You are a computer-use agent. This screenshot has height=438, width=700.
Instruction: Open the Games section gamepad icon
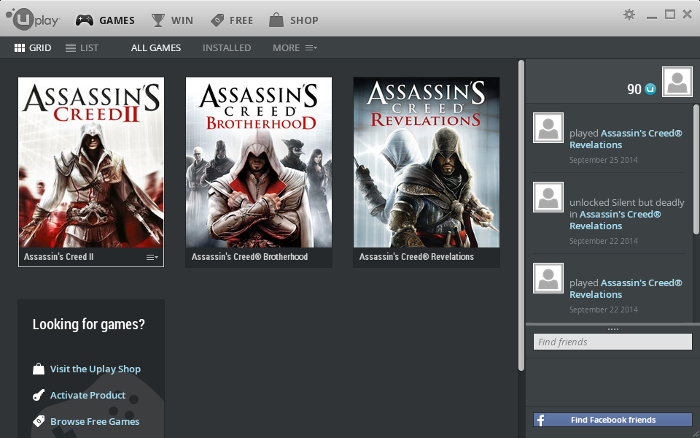pyautogui.click(x=84, y=20)
